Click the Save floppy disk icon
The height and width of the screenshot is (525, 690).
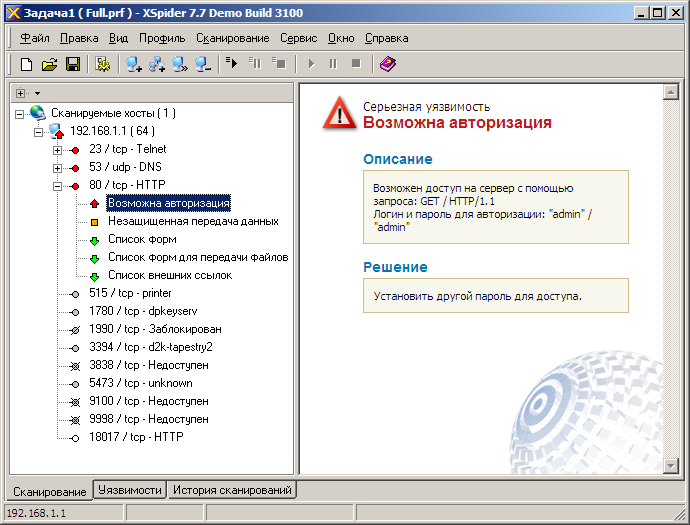point(73,64)
